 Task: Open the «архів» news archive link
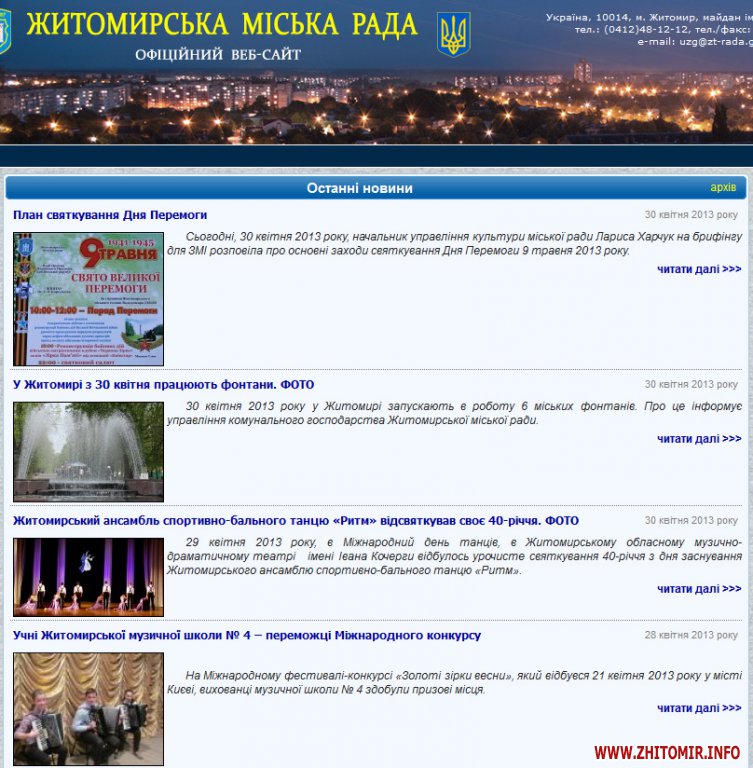point(722,187)
